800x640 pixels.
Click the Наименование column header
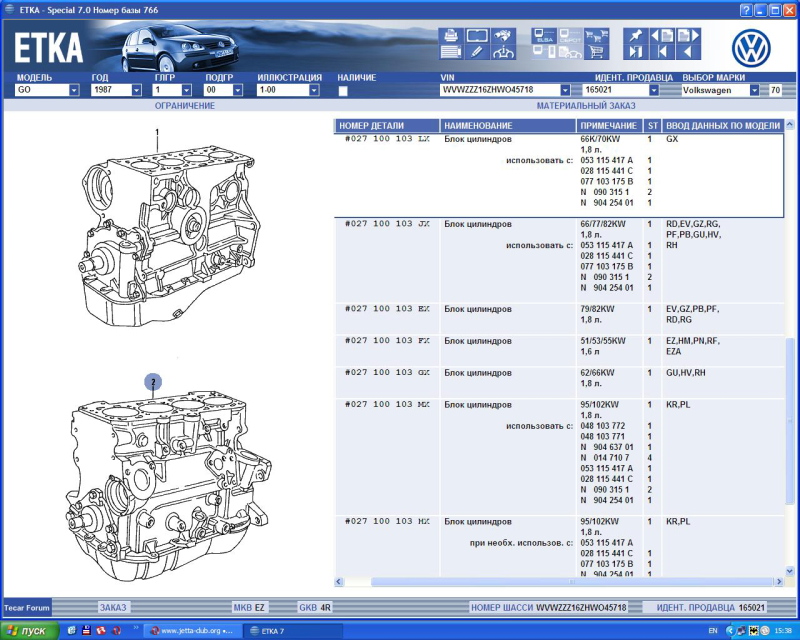click(508, 126)
